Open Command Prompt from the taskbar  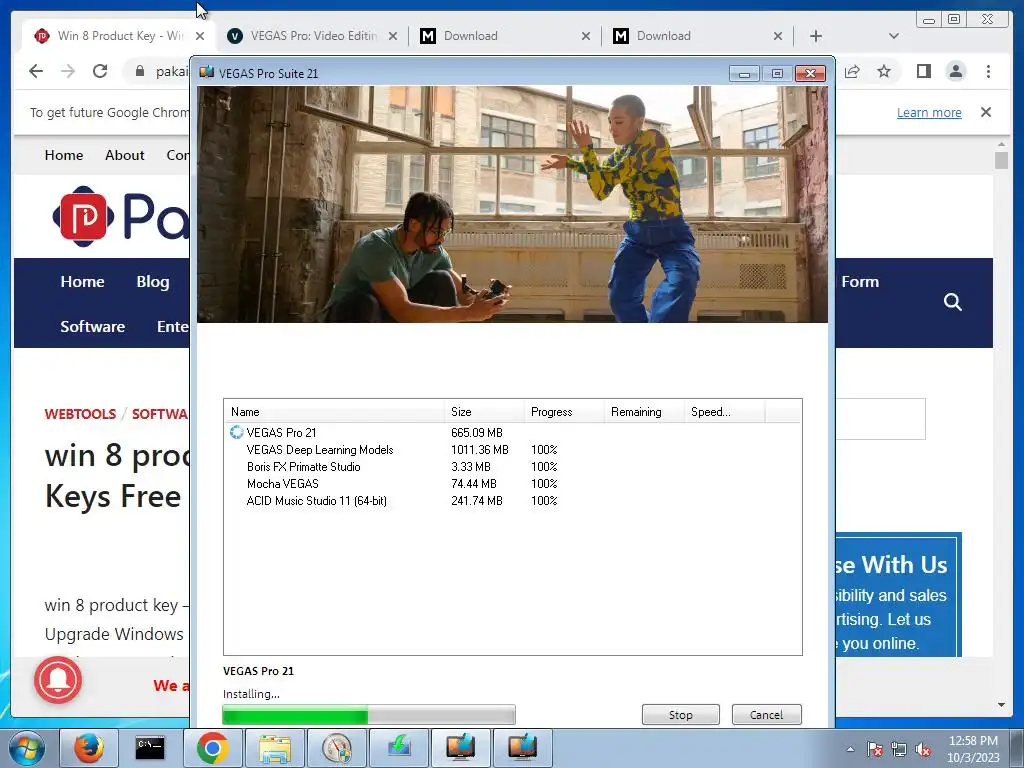coord(150,748)
